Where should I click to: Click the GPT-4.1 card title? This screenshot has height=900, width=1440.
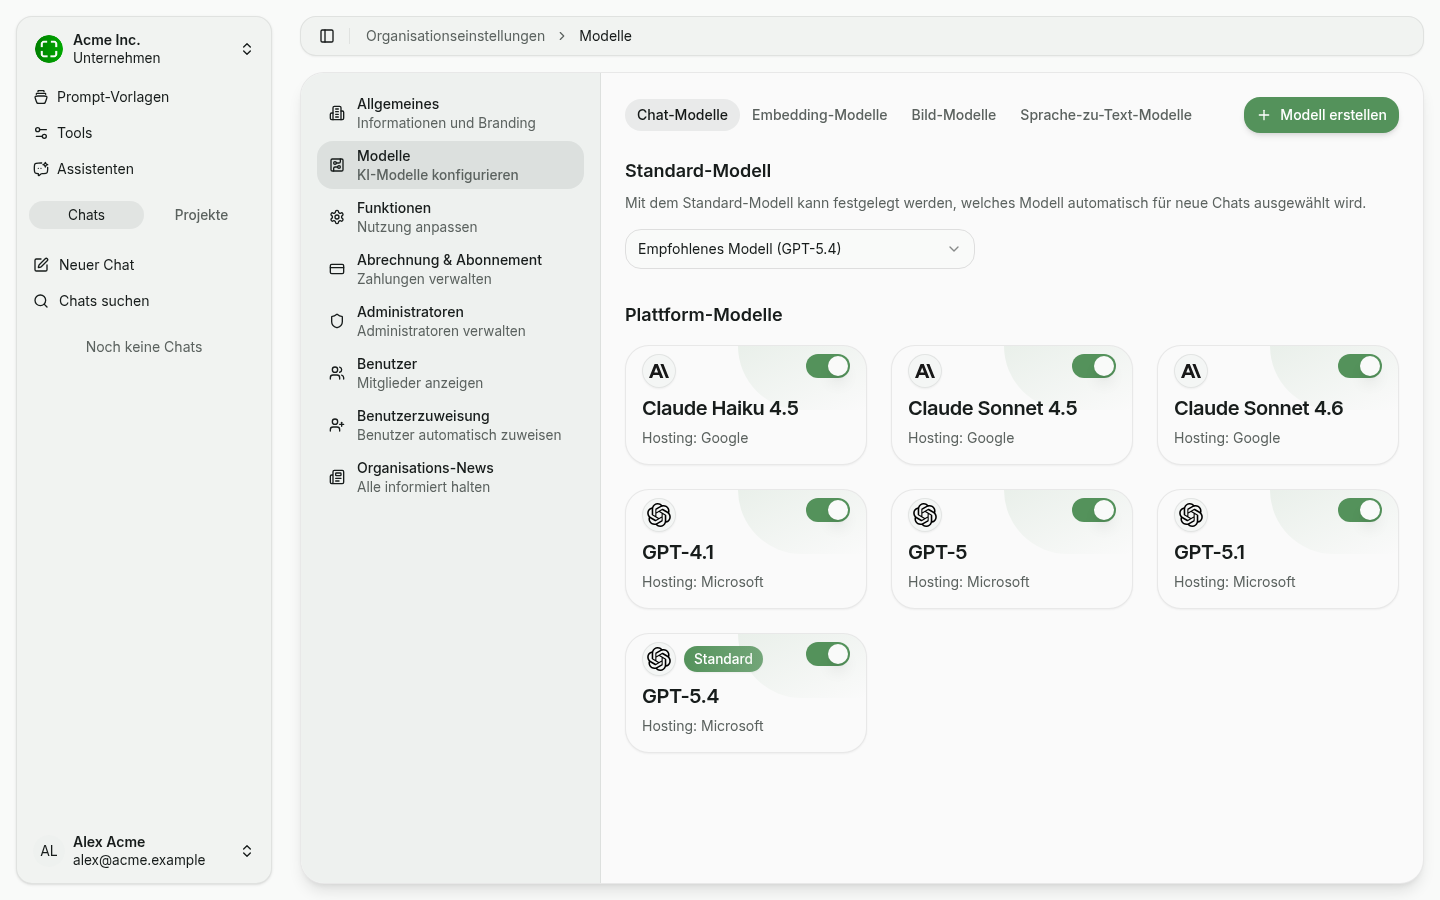[x=678, y=552]
